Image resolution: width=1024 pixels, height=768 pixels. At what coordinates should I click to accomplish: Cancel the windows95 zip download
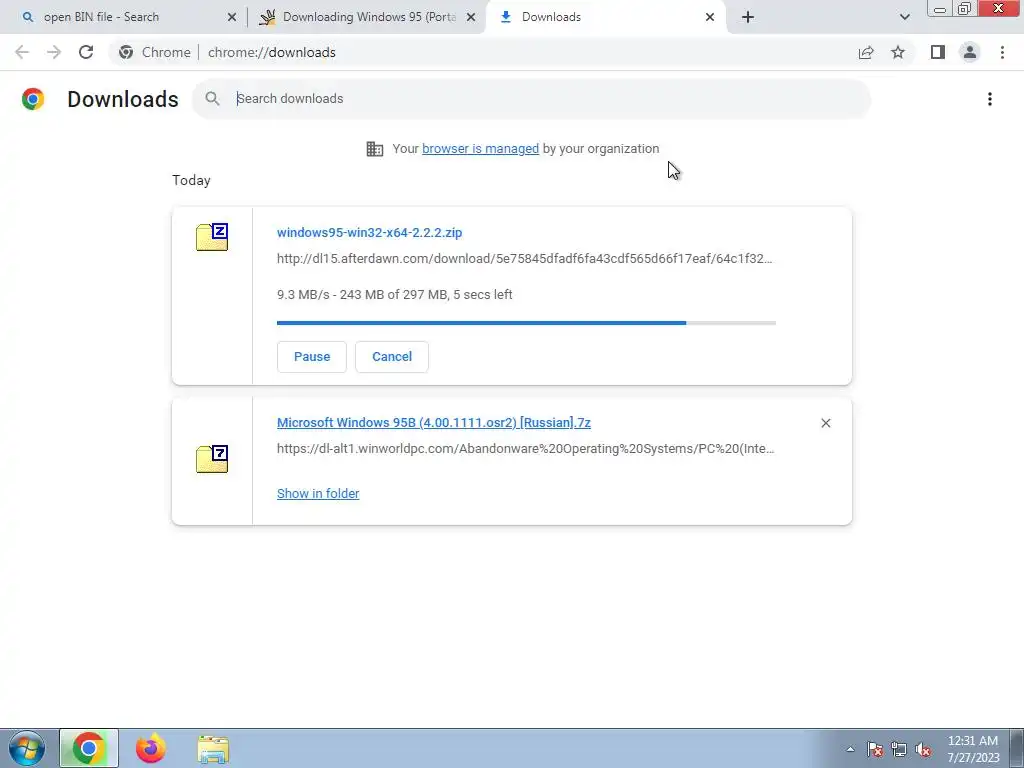392,357
